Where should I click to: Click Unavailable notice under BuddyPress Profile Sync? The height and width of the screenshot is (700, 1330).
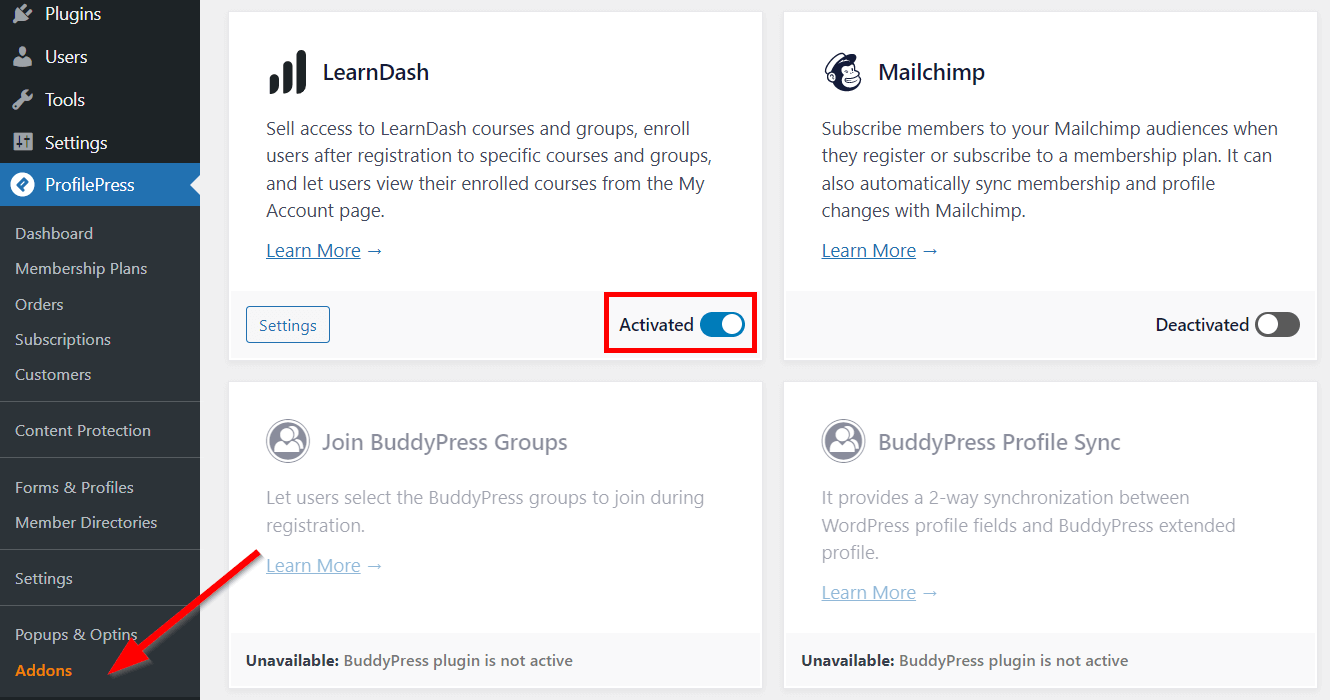965,660
